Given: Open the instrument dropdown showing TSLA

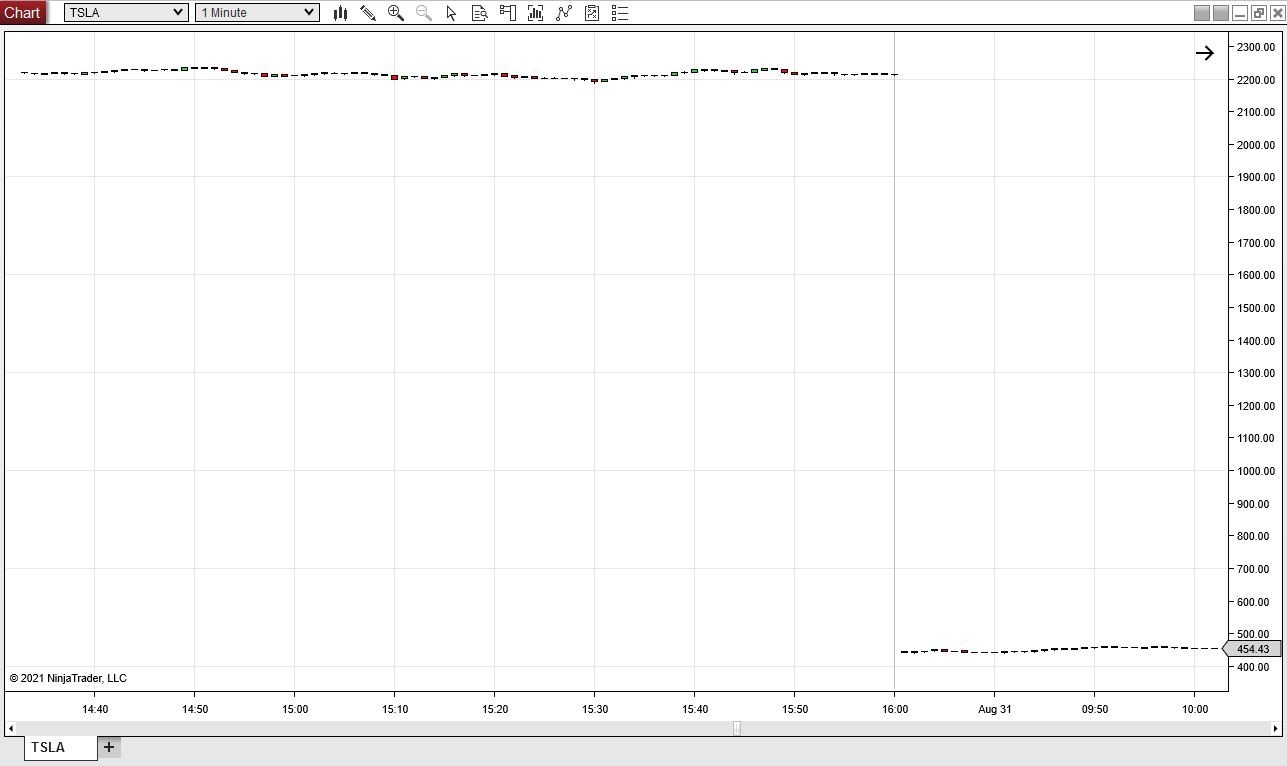Looking at the screenshot, I should [124, 13].
